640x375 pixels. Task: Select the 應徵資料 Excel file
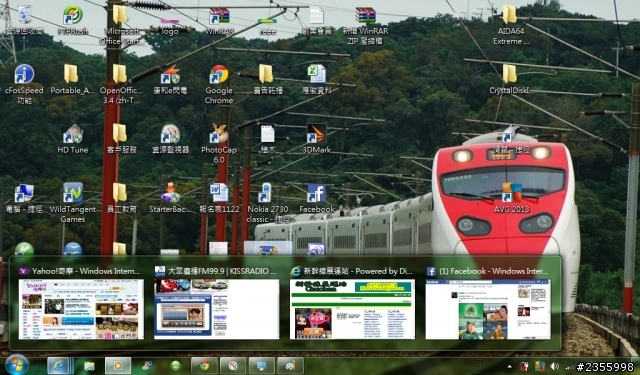tap(317, 74)
